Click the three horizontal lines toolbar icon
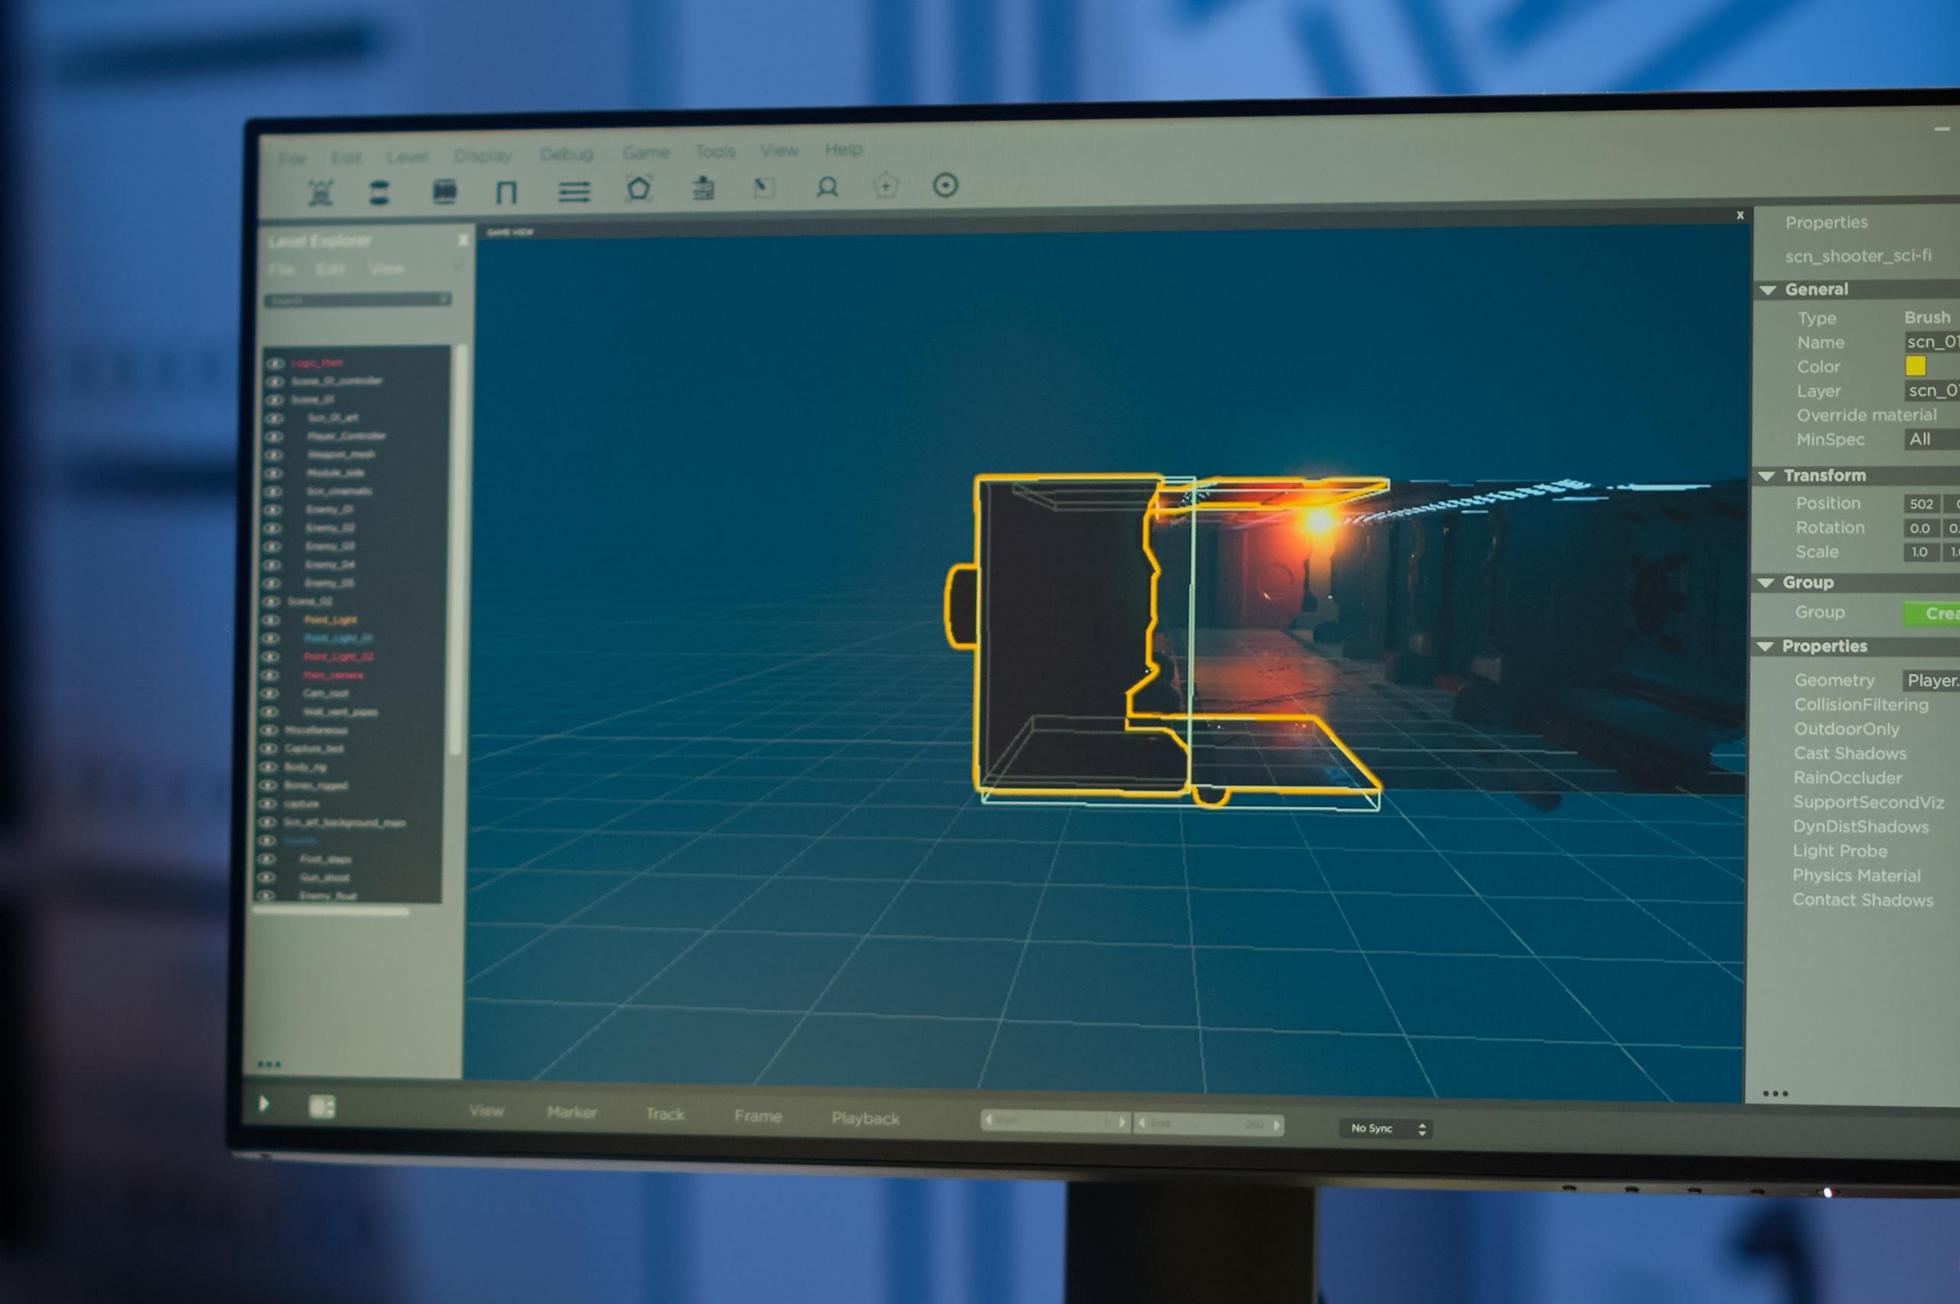This screenshot has width=1960, height=1304. click(x=574, y=191)
